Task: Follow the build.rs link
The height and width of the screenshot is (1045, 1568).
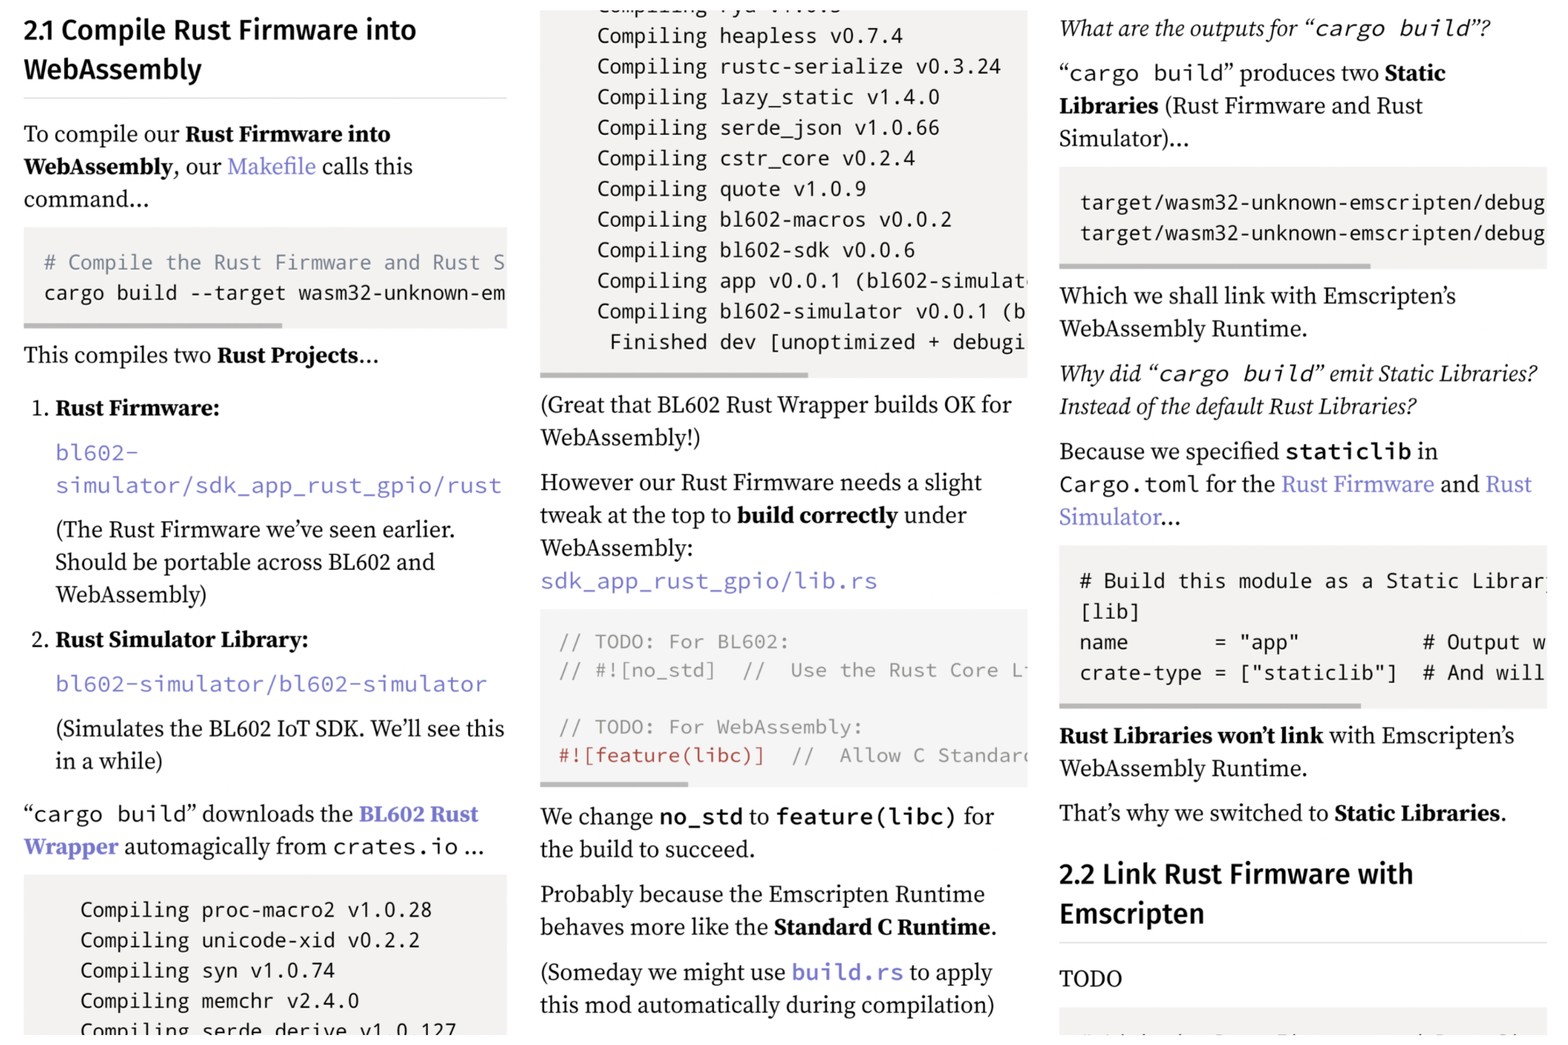Action: coord(846,972)
